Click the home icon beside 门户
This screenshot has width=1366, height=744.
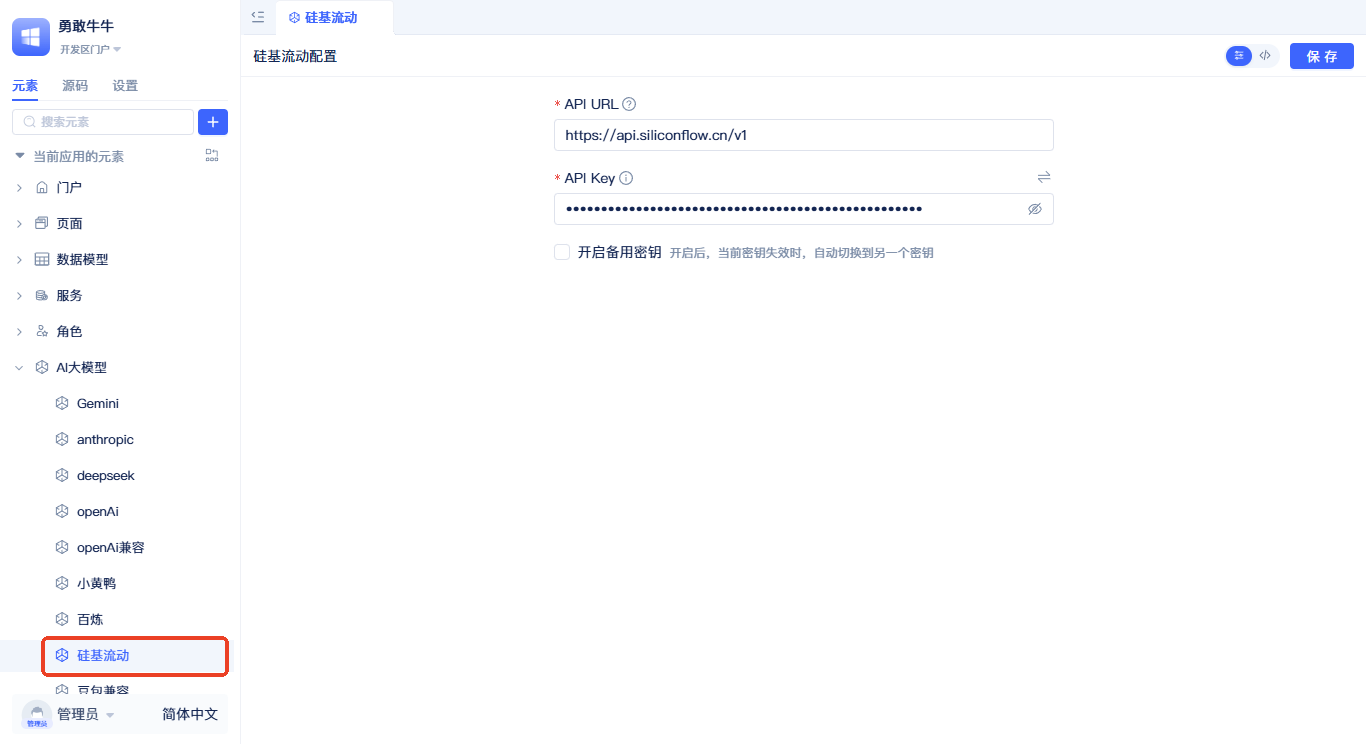[x=42, y=187]
